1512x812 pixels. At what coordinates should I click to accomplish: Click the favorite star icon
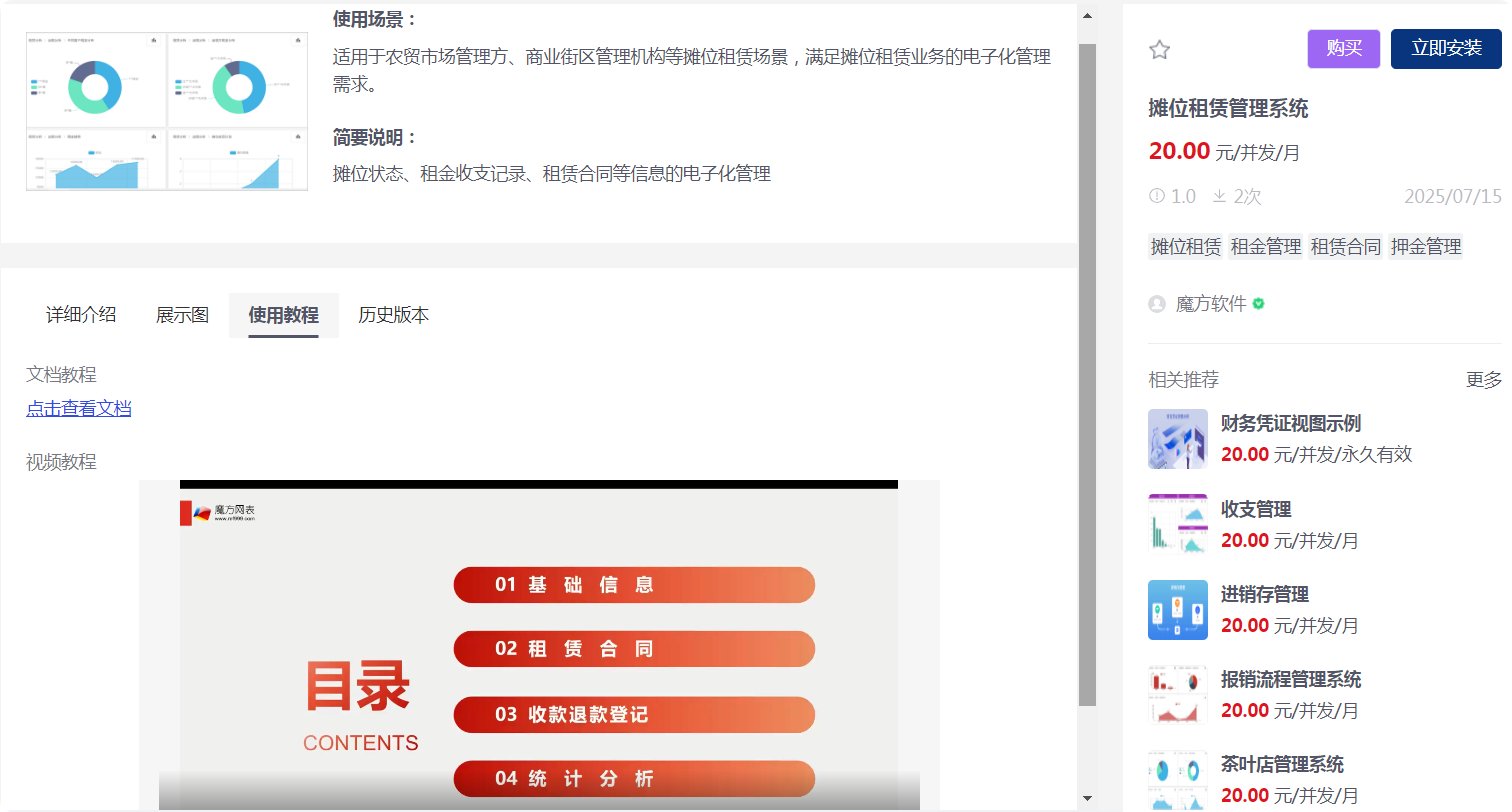click(1159, 50)
